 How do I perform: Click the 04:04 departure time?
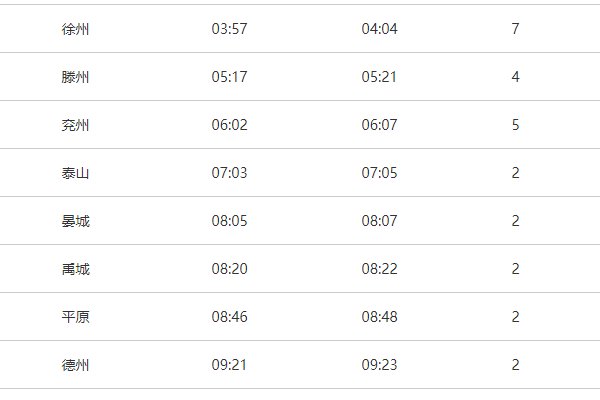coord(379,29)
